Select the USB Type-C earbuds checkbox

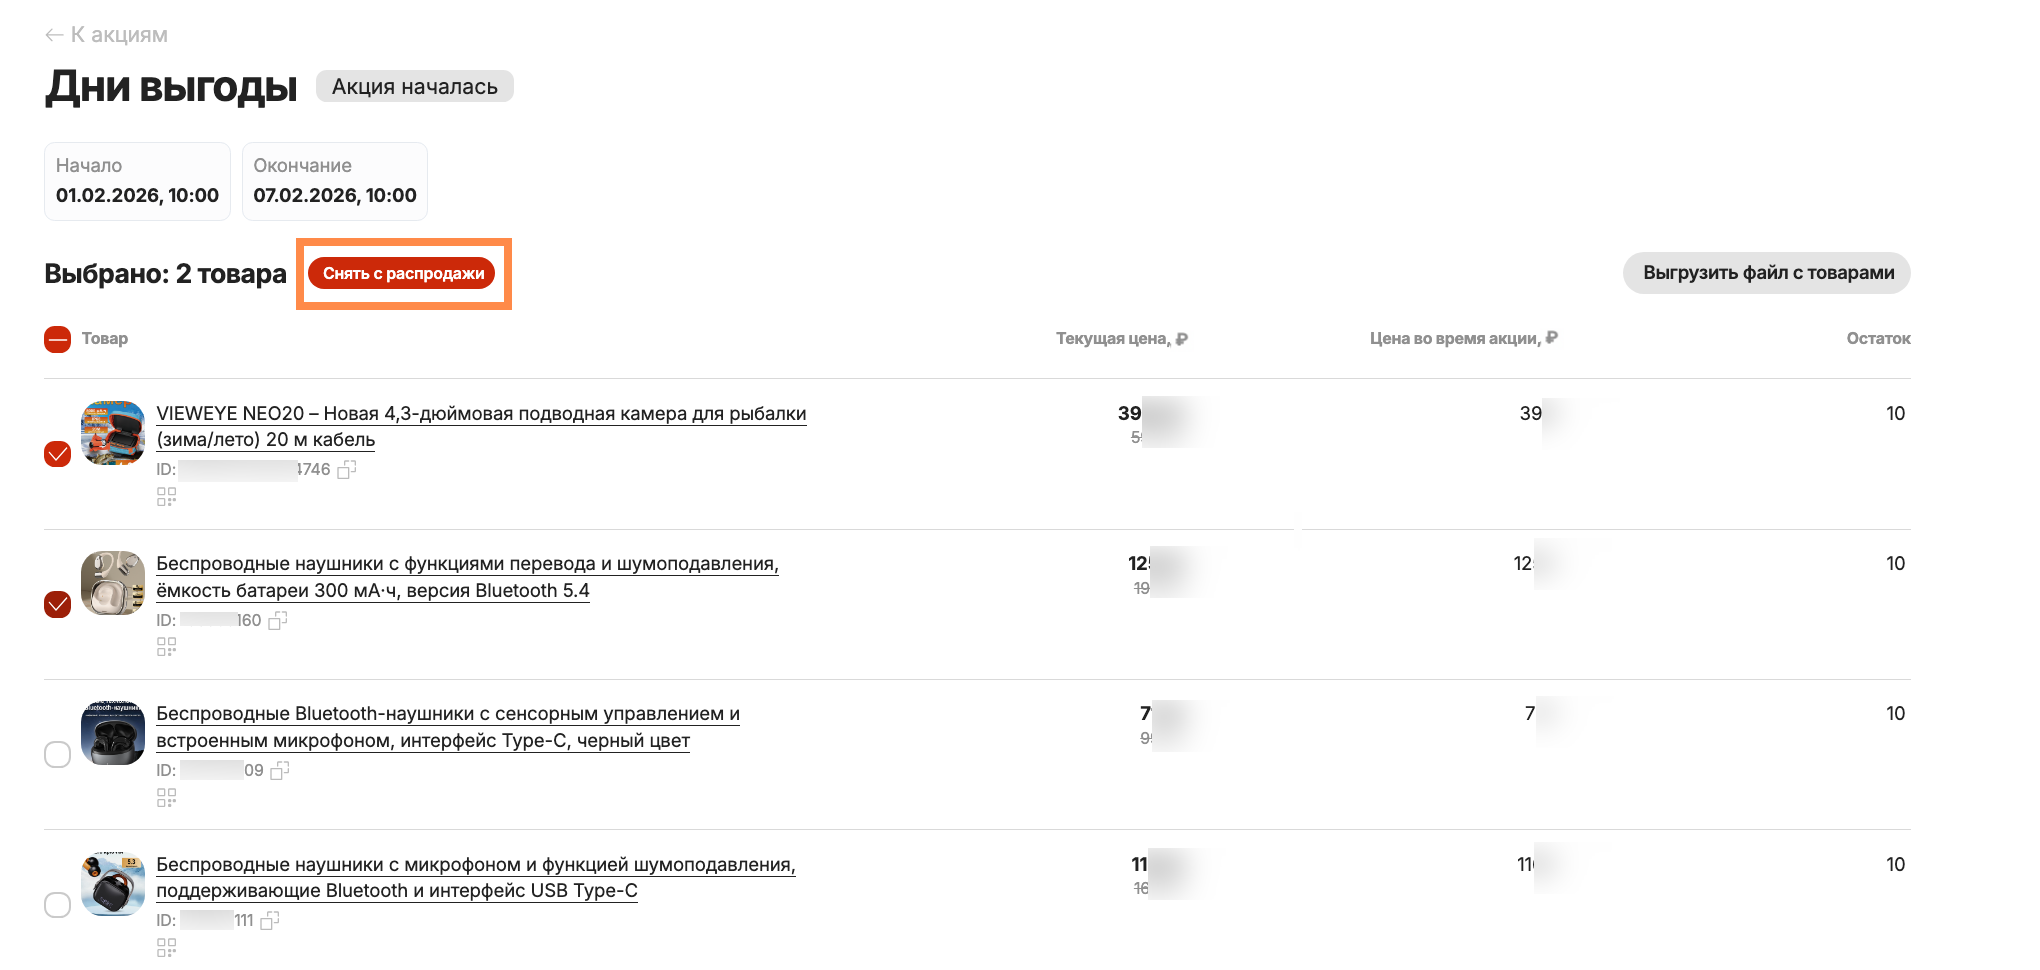point(58,905)
